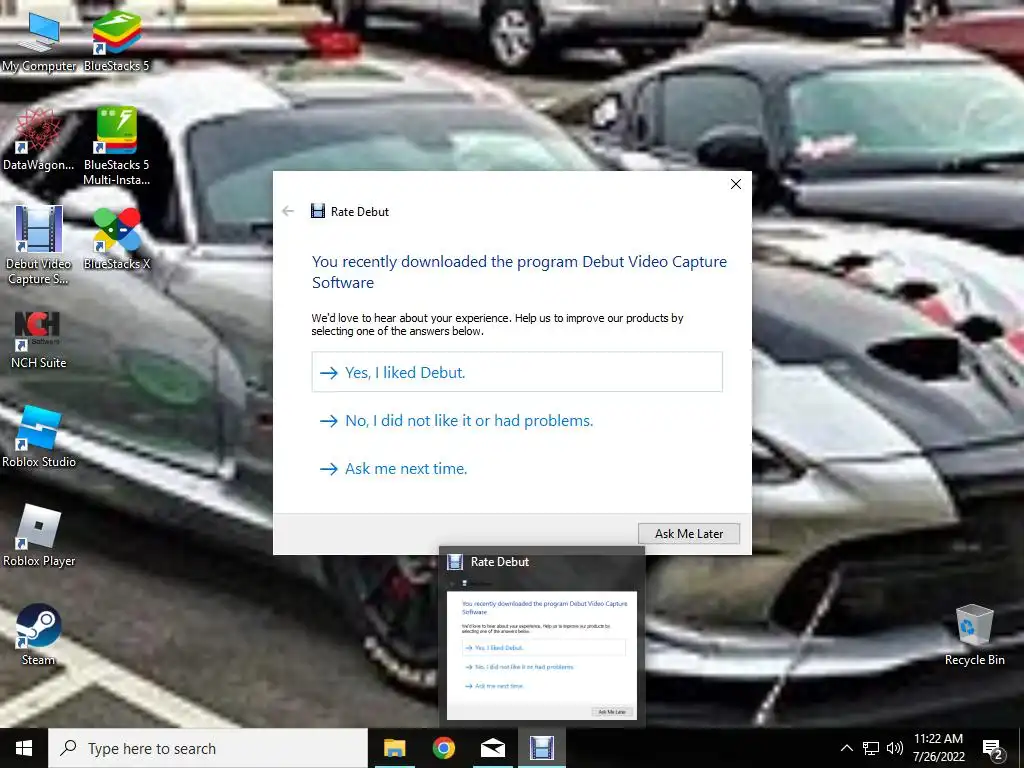
Task: Select the Roblox Studio desktop icon
Action: pyautogui.click(x=39, y=438)
